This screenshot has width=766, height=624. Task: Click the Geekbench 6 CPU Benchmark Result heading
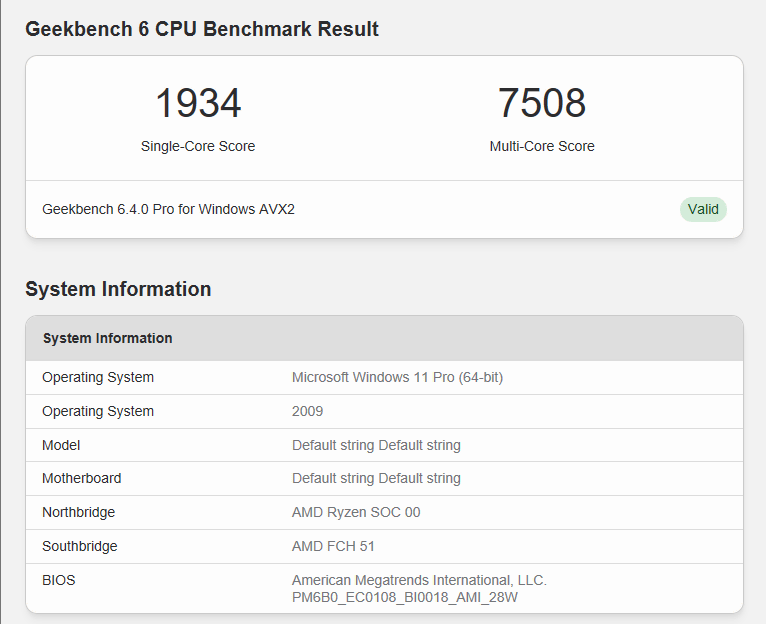(202, 29)
